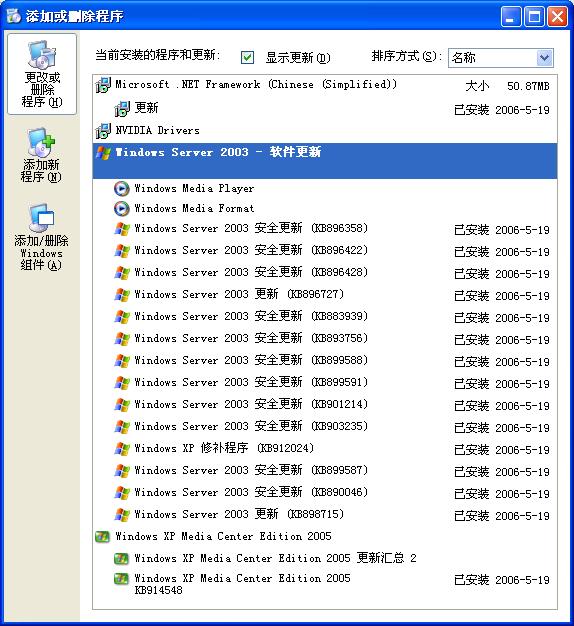Uncheck the 显示更新 checkbox
The image size is (574, 626).
click(247, 57)
